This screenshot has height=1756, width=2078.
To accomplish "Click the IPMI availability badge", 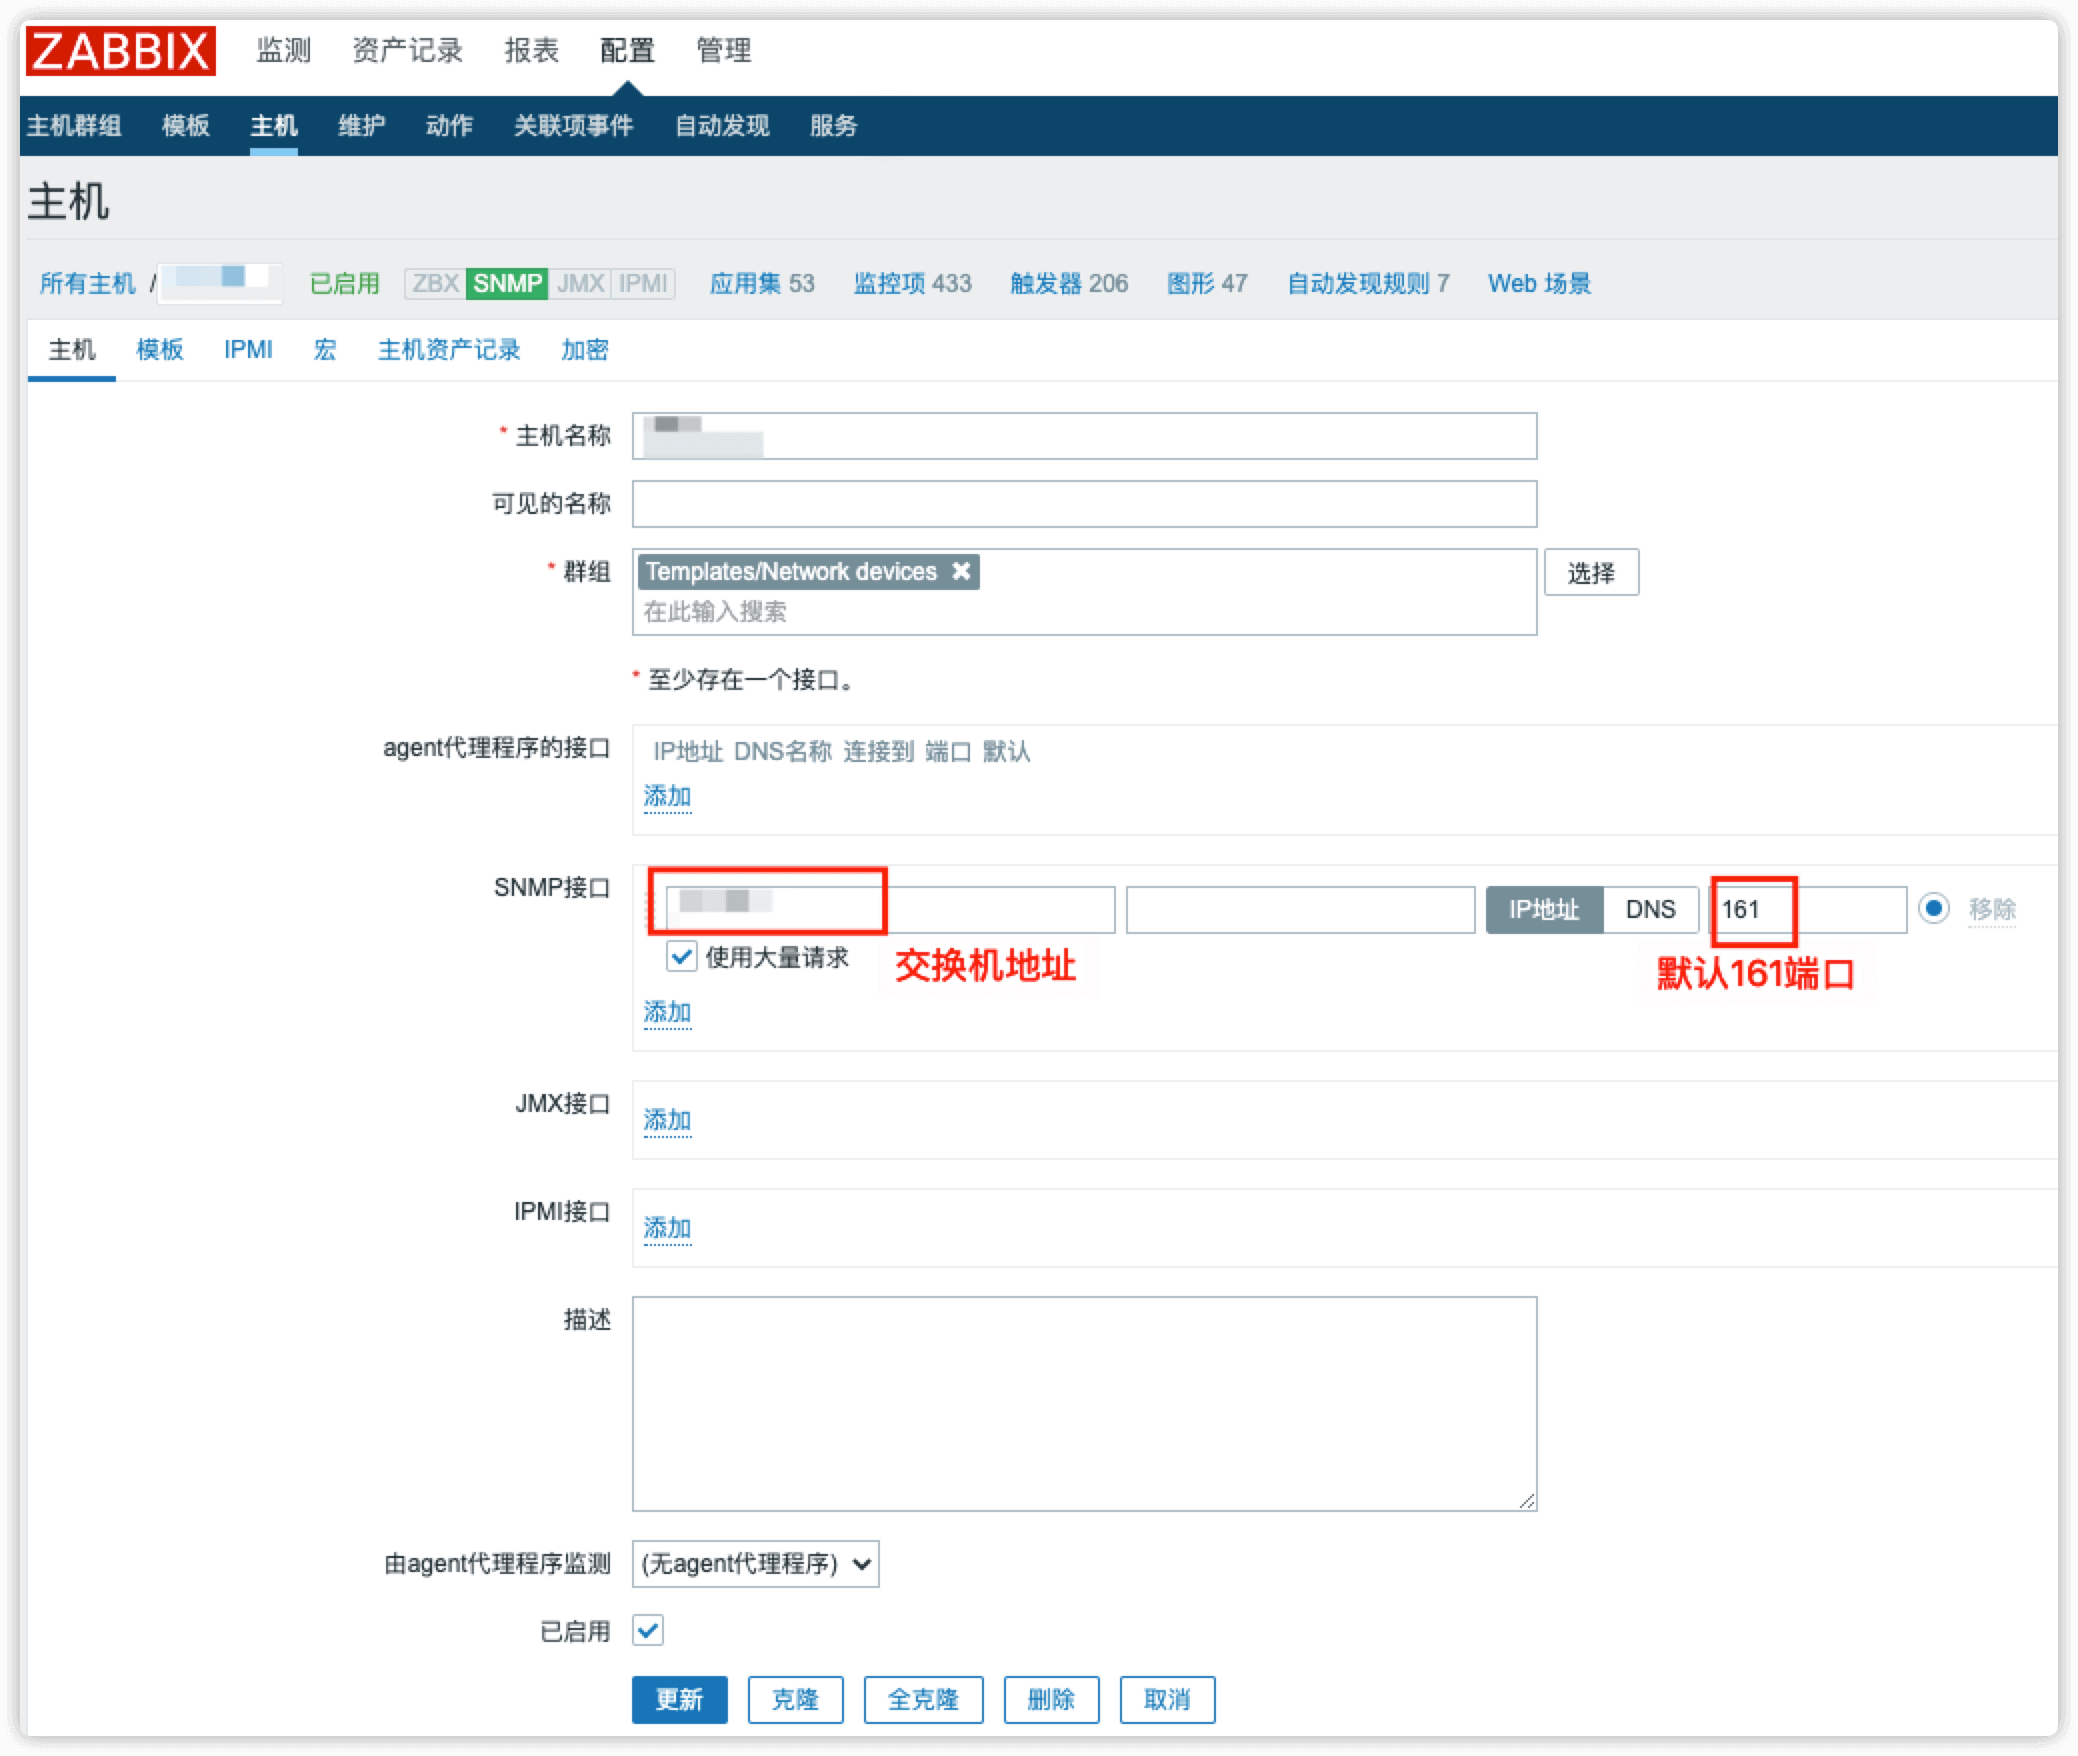I will pyautogui.click(x=642, y=283).
